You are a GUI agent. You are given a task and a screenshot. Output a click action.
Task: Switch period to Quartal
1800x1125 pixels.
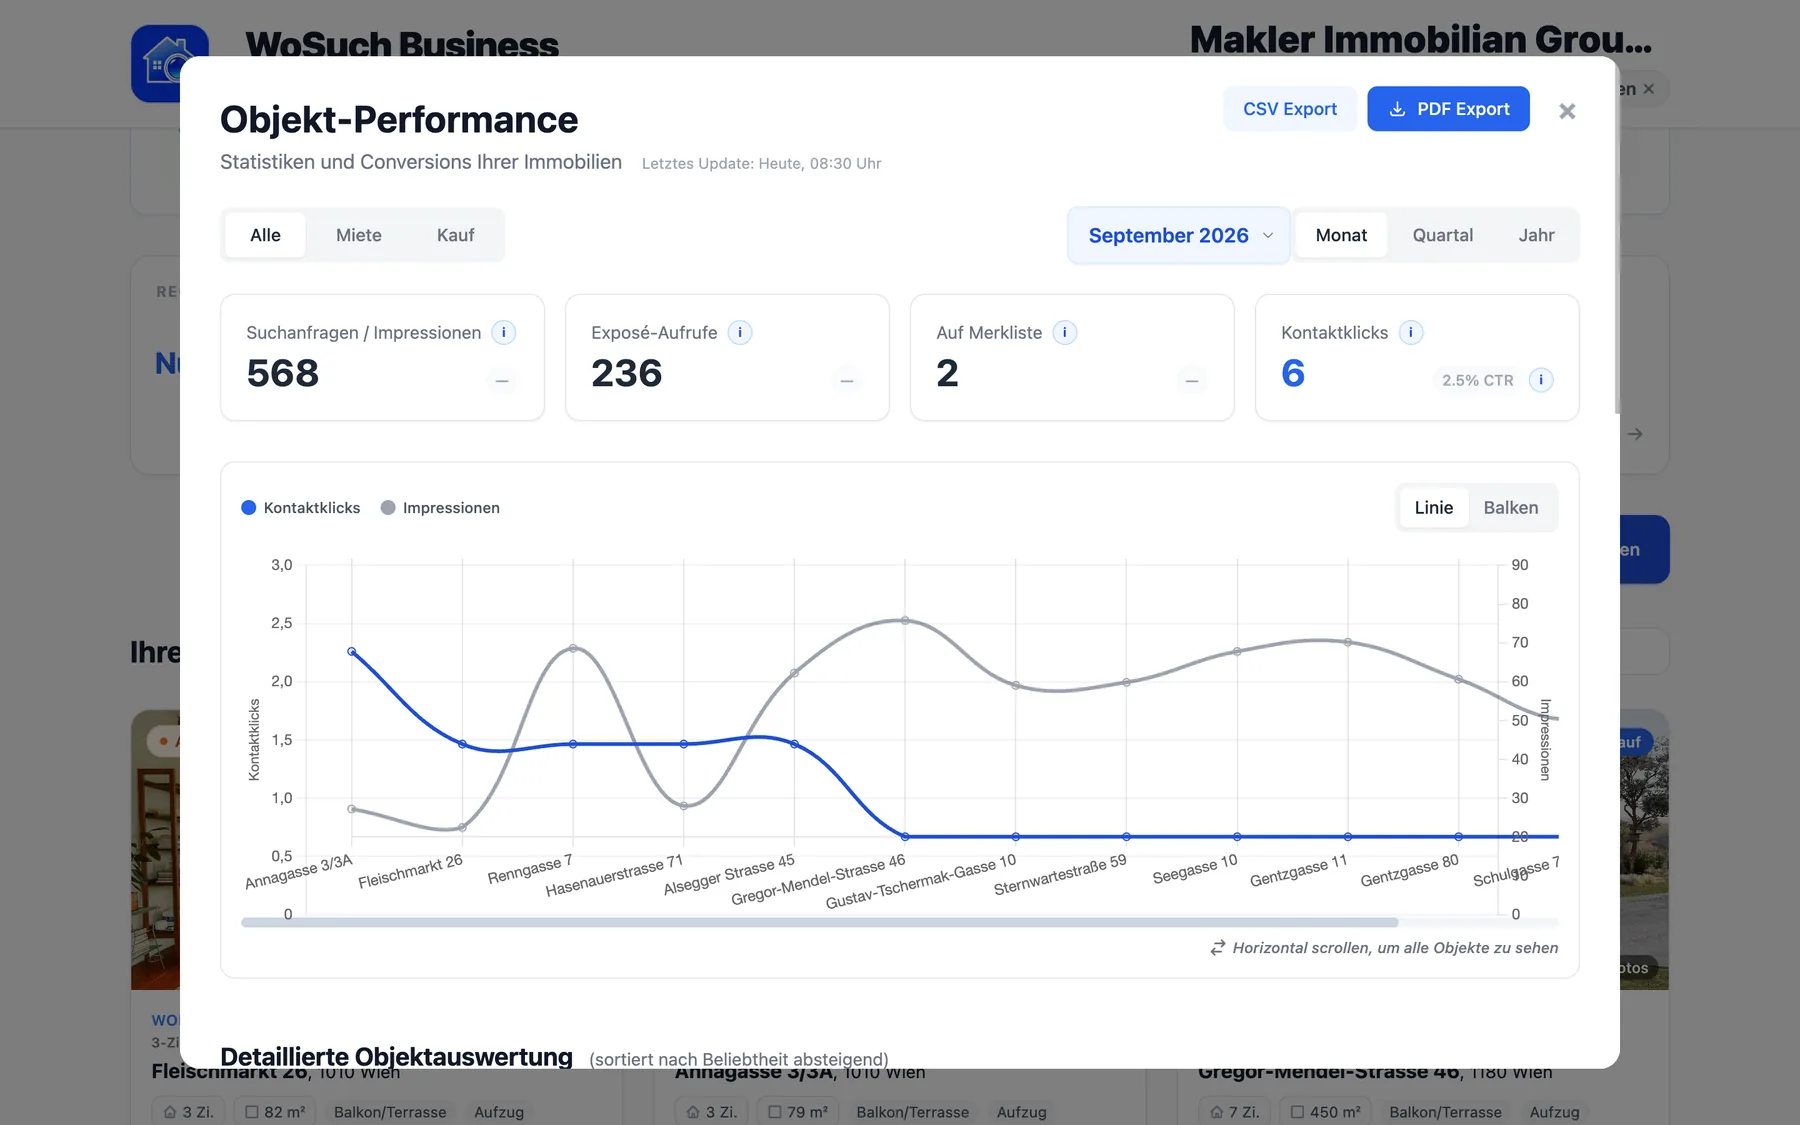coord(1442,235)
